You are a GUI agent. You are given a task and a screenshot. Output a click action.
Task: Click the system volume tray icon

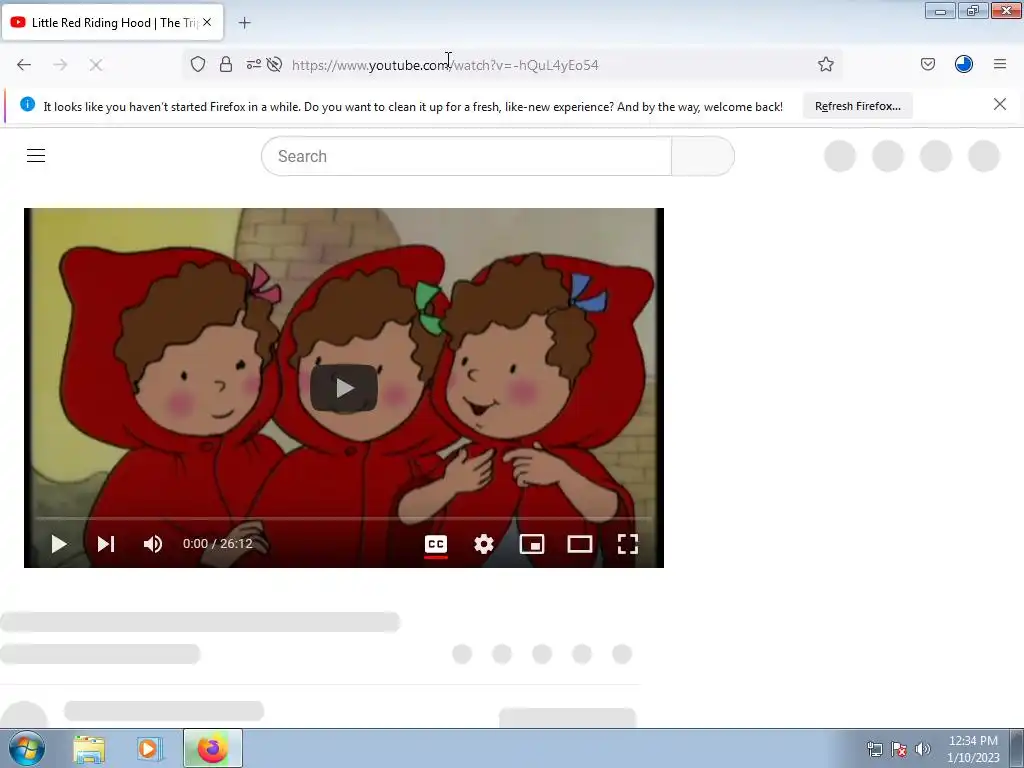click(923, 749)
